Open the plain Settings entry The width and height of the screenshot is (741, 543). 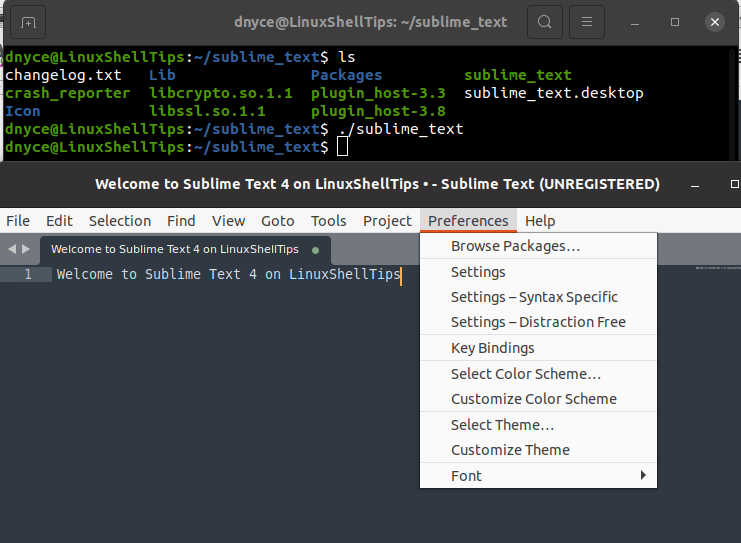pyautogui.click(x=538, y=272)
